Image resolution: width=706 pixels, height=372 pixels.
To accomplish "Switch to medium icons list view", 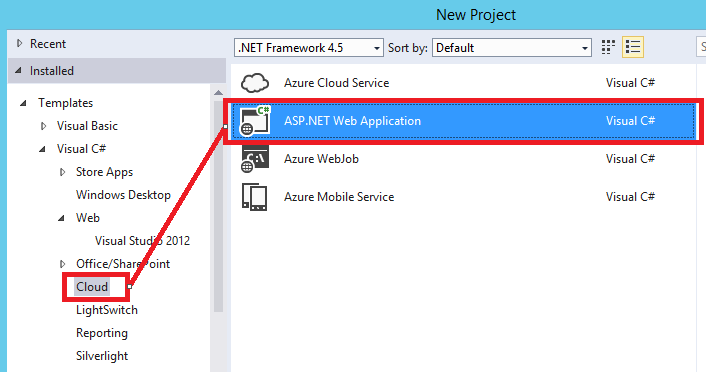I will (x=633, y=47).
